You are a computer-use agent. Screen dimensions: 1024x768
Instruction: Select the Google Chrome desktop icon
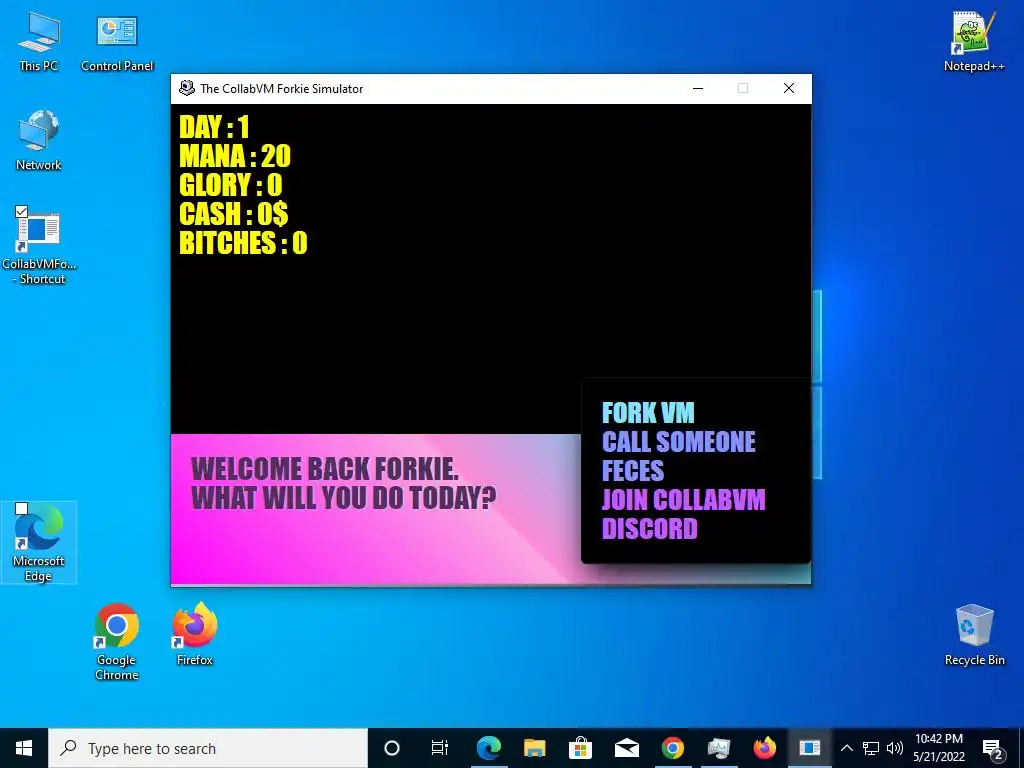pos(116,641)
